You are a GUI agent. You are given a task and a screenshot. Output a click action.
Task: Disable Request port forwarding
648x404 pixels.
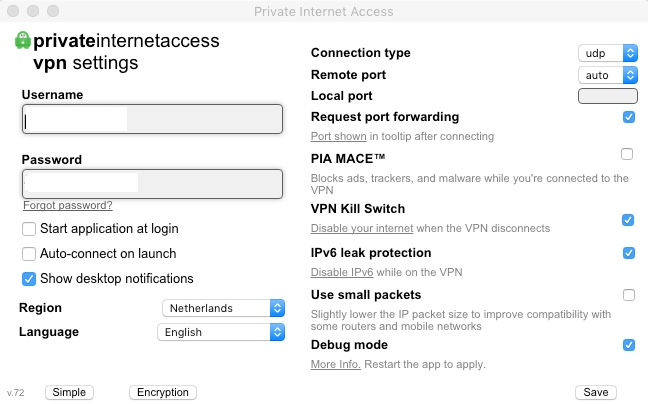629,117
